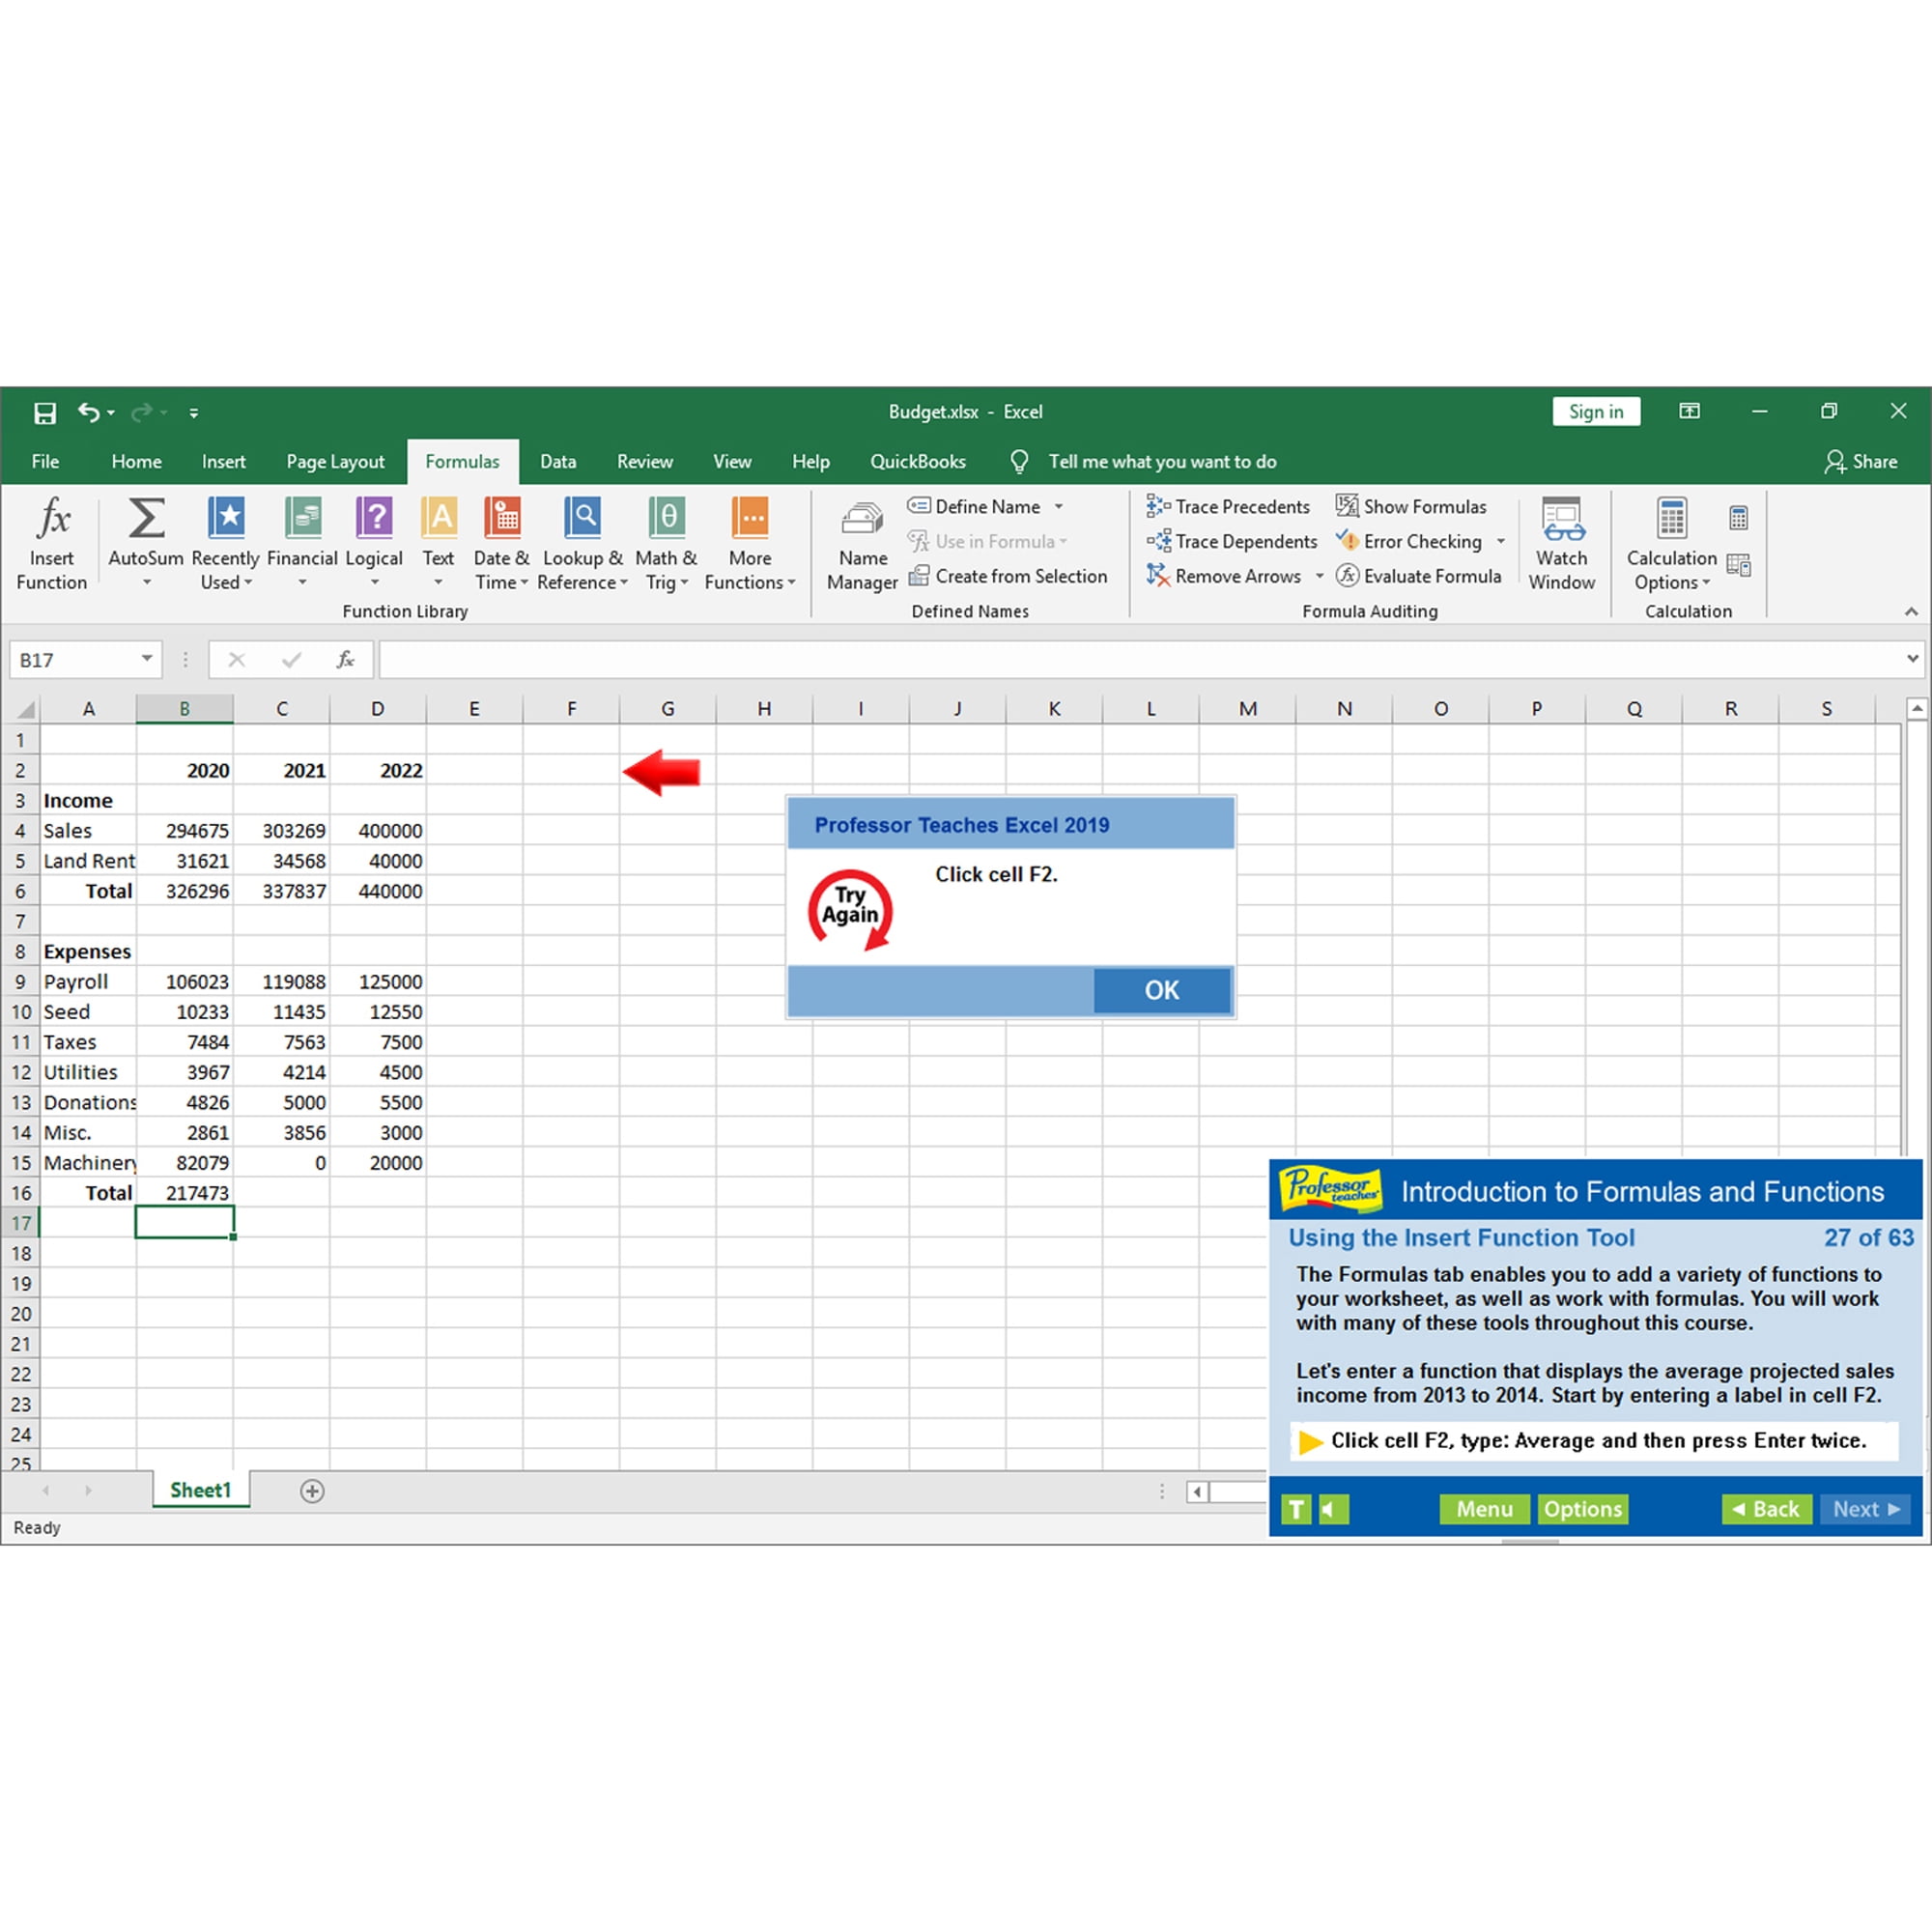
Task: Open the Date & Time functions icon
Action: click(x=502, y=518)
